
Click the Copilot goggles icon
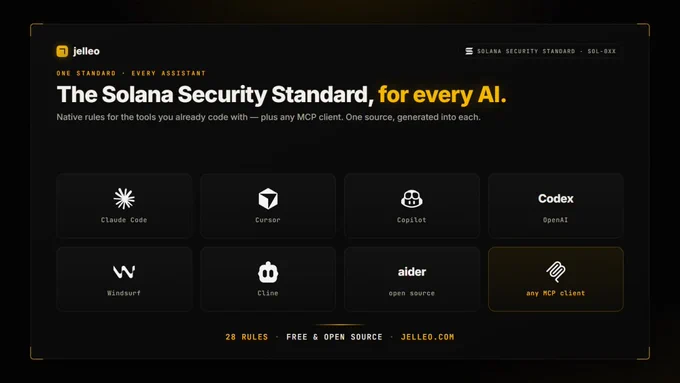(x=412, y=199)
